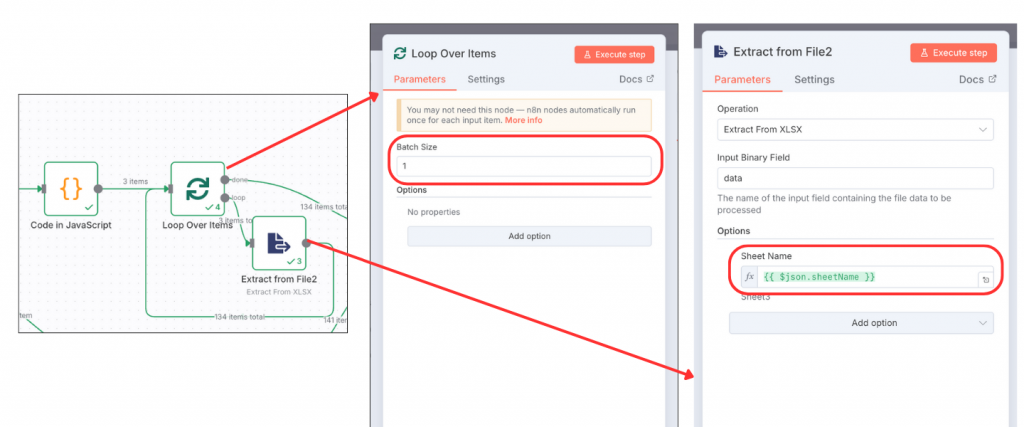Viewport: 1024px width, 427px height.
Task: Click the '3 items' connection label
Action: (x=135, y=182)
